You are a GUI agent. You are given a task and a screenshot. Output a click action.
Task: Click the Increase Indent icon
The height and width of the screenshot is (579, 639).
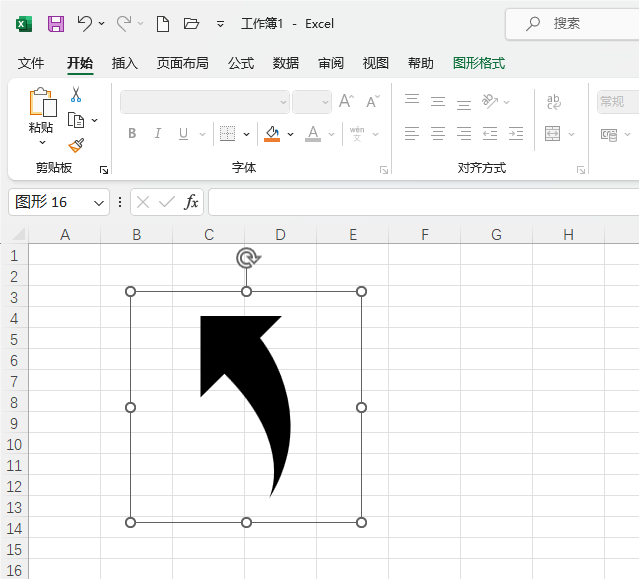pos(516,133)
